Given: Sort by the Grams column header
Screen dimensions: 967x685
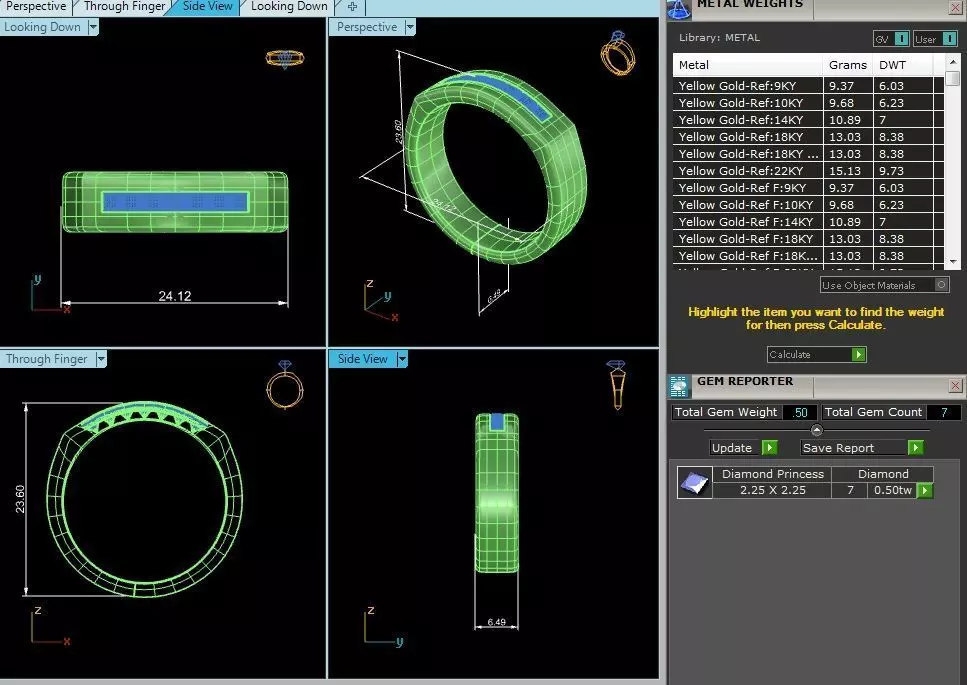Looking at the screenshot, I should 847,65.
